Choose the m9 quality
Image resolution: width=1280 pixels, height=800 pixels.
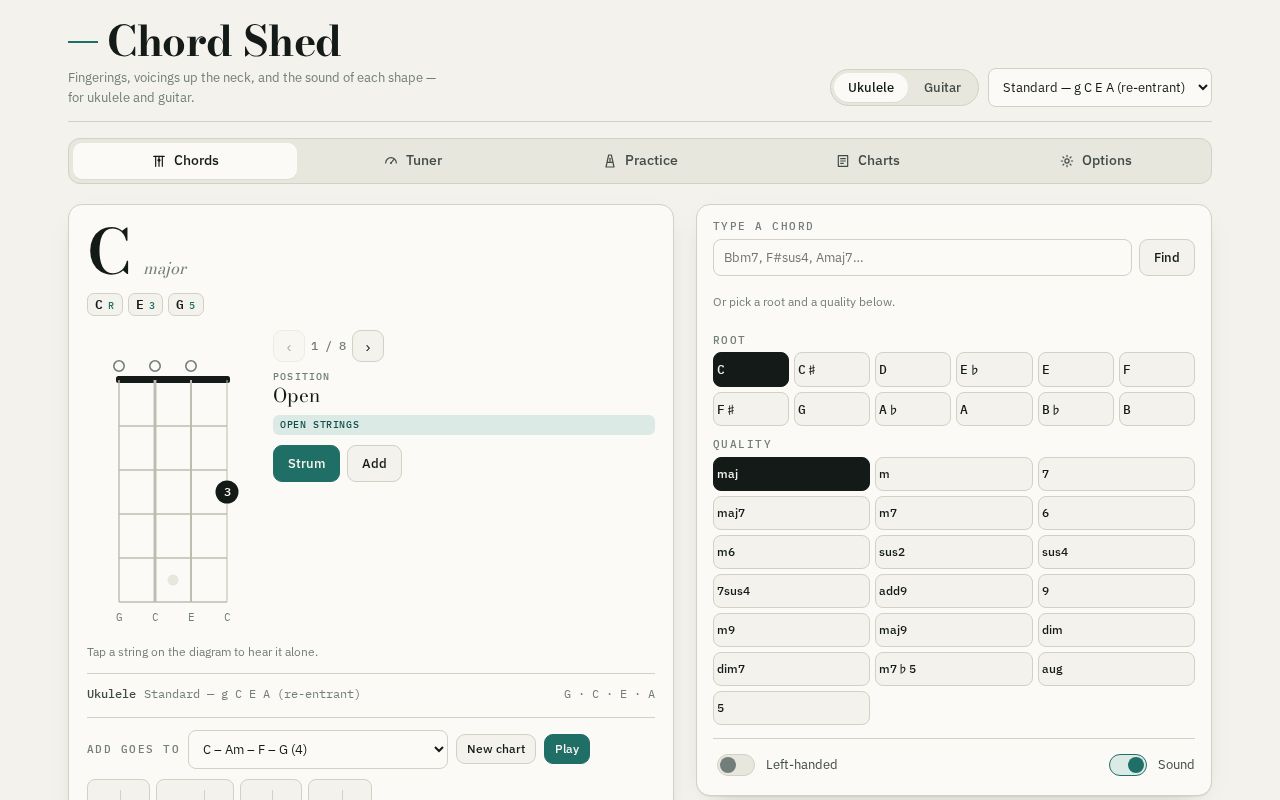791,630
